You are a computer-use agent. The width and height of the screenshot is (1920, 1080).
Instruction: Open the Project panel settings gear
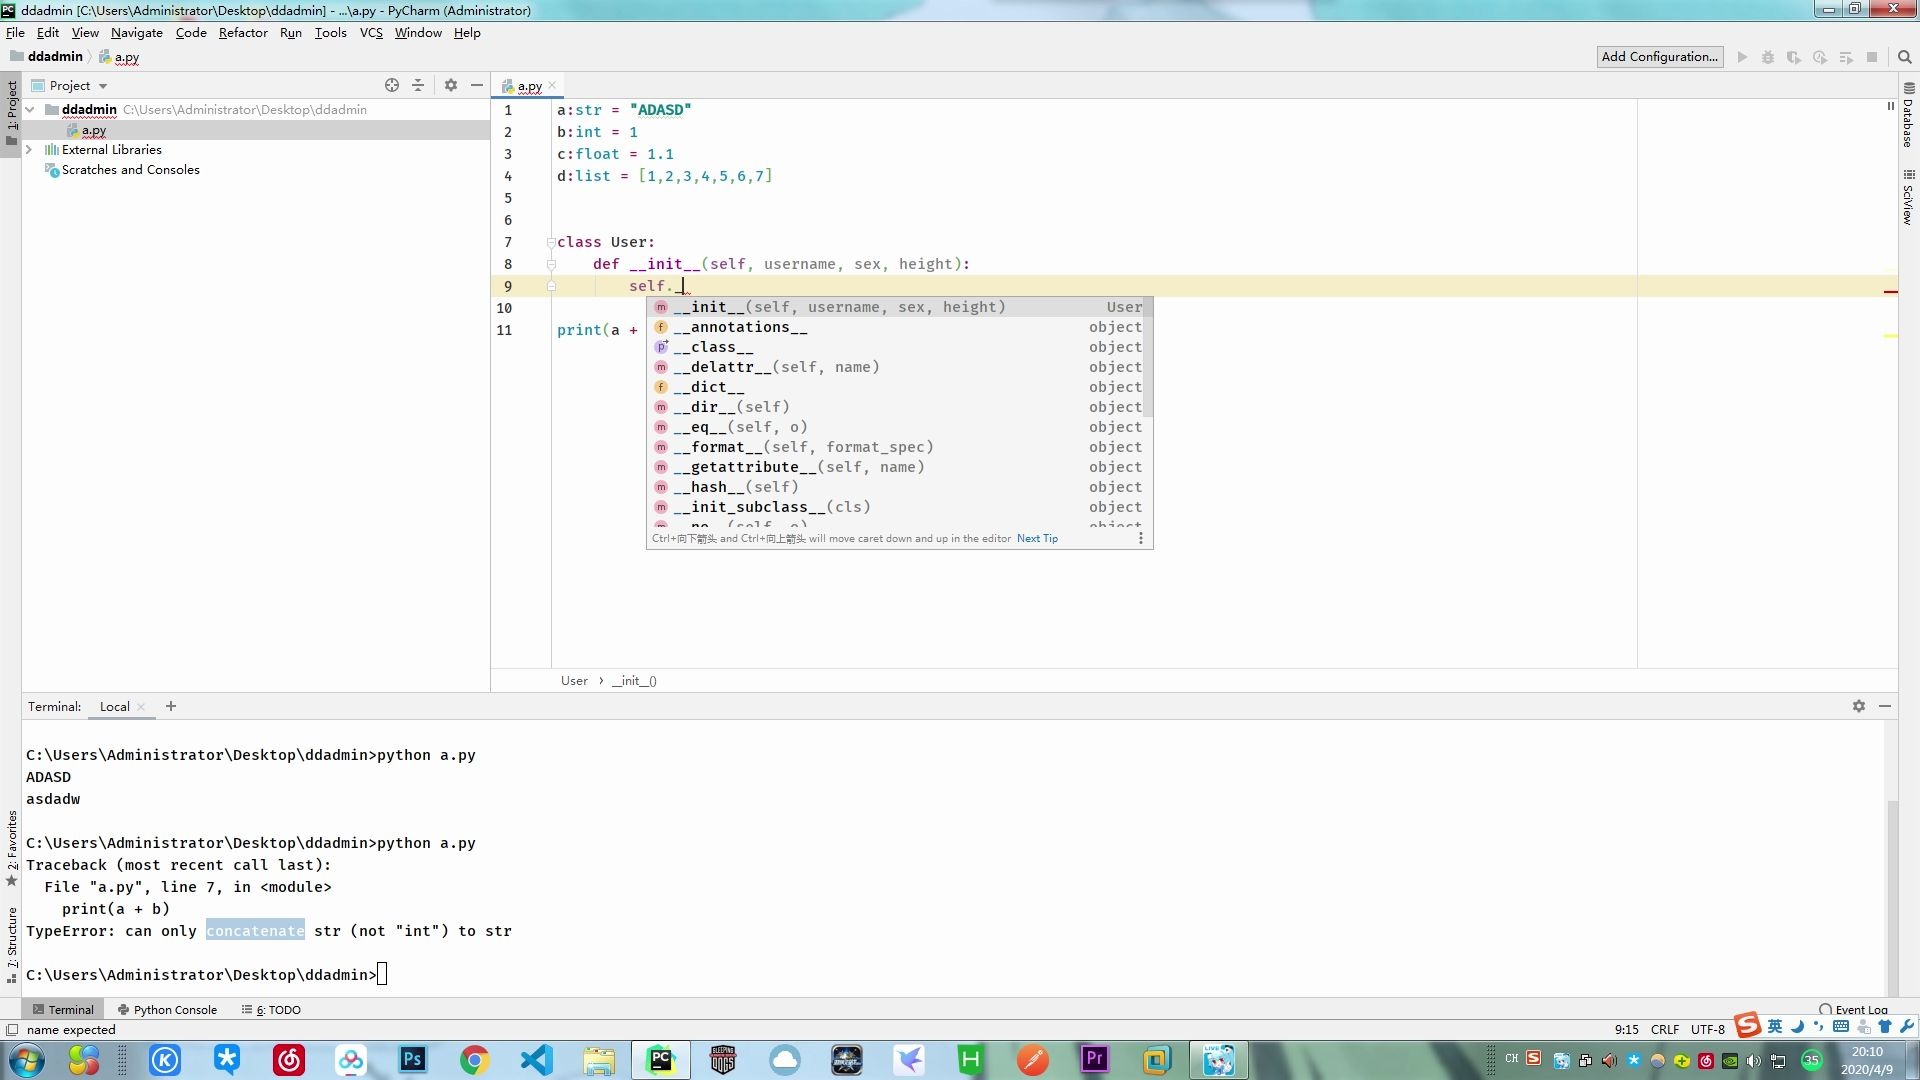(x=450, y=85)
